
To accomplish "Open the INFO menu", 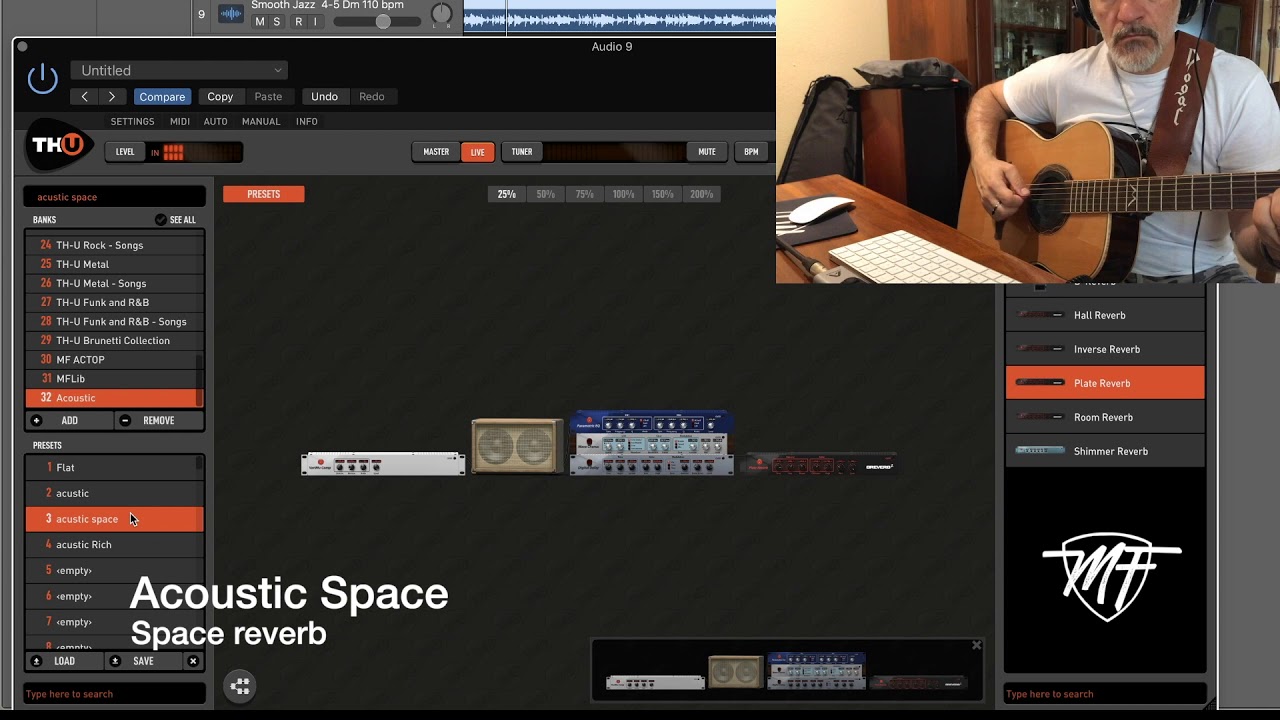I will coord(307,122).
